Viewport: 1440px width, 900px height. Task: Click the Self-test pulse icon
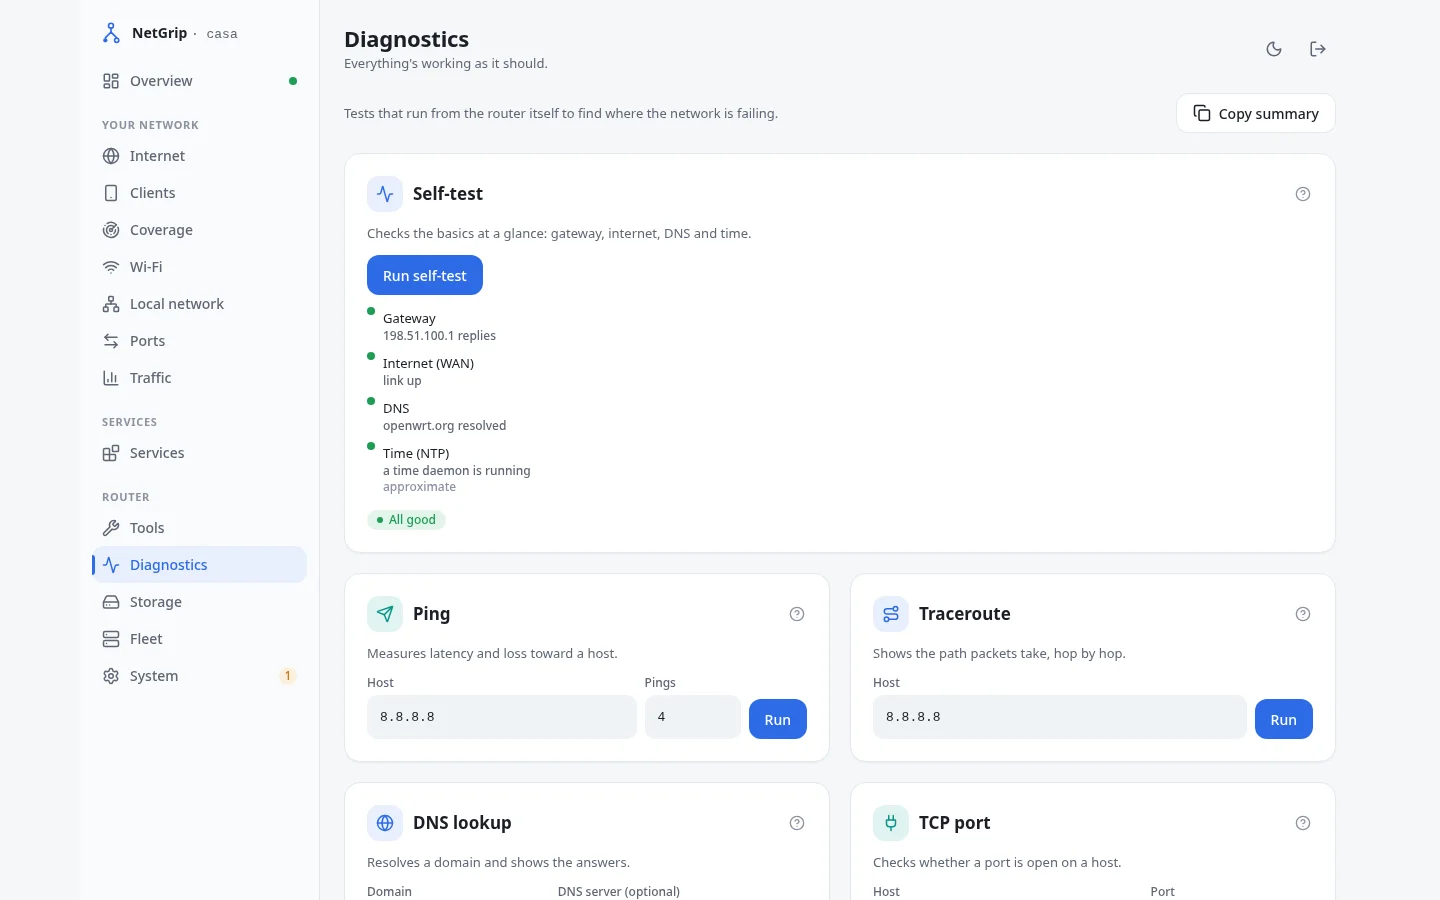pos(385,194)
